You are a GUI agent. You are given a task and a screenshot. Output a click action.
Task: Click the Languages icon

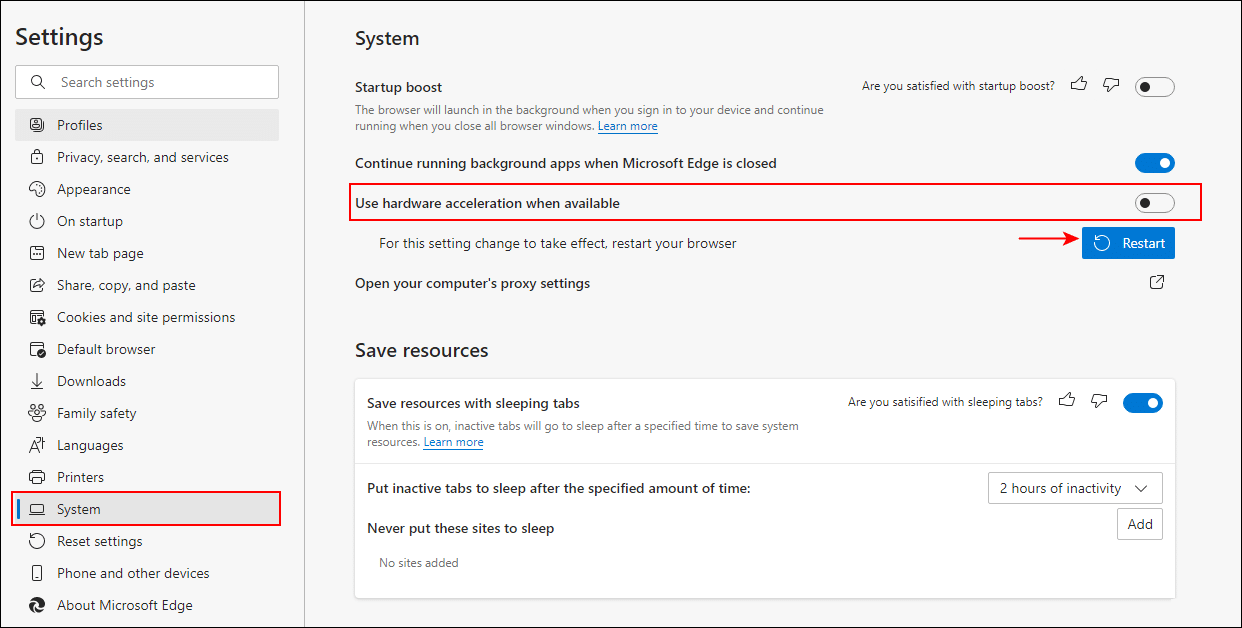click(x=37, y=445)
